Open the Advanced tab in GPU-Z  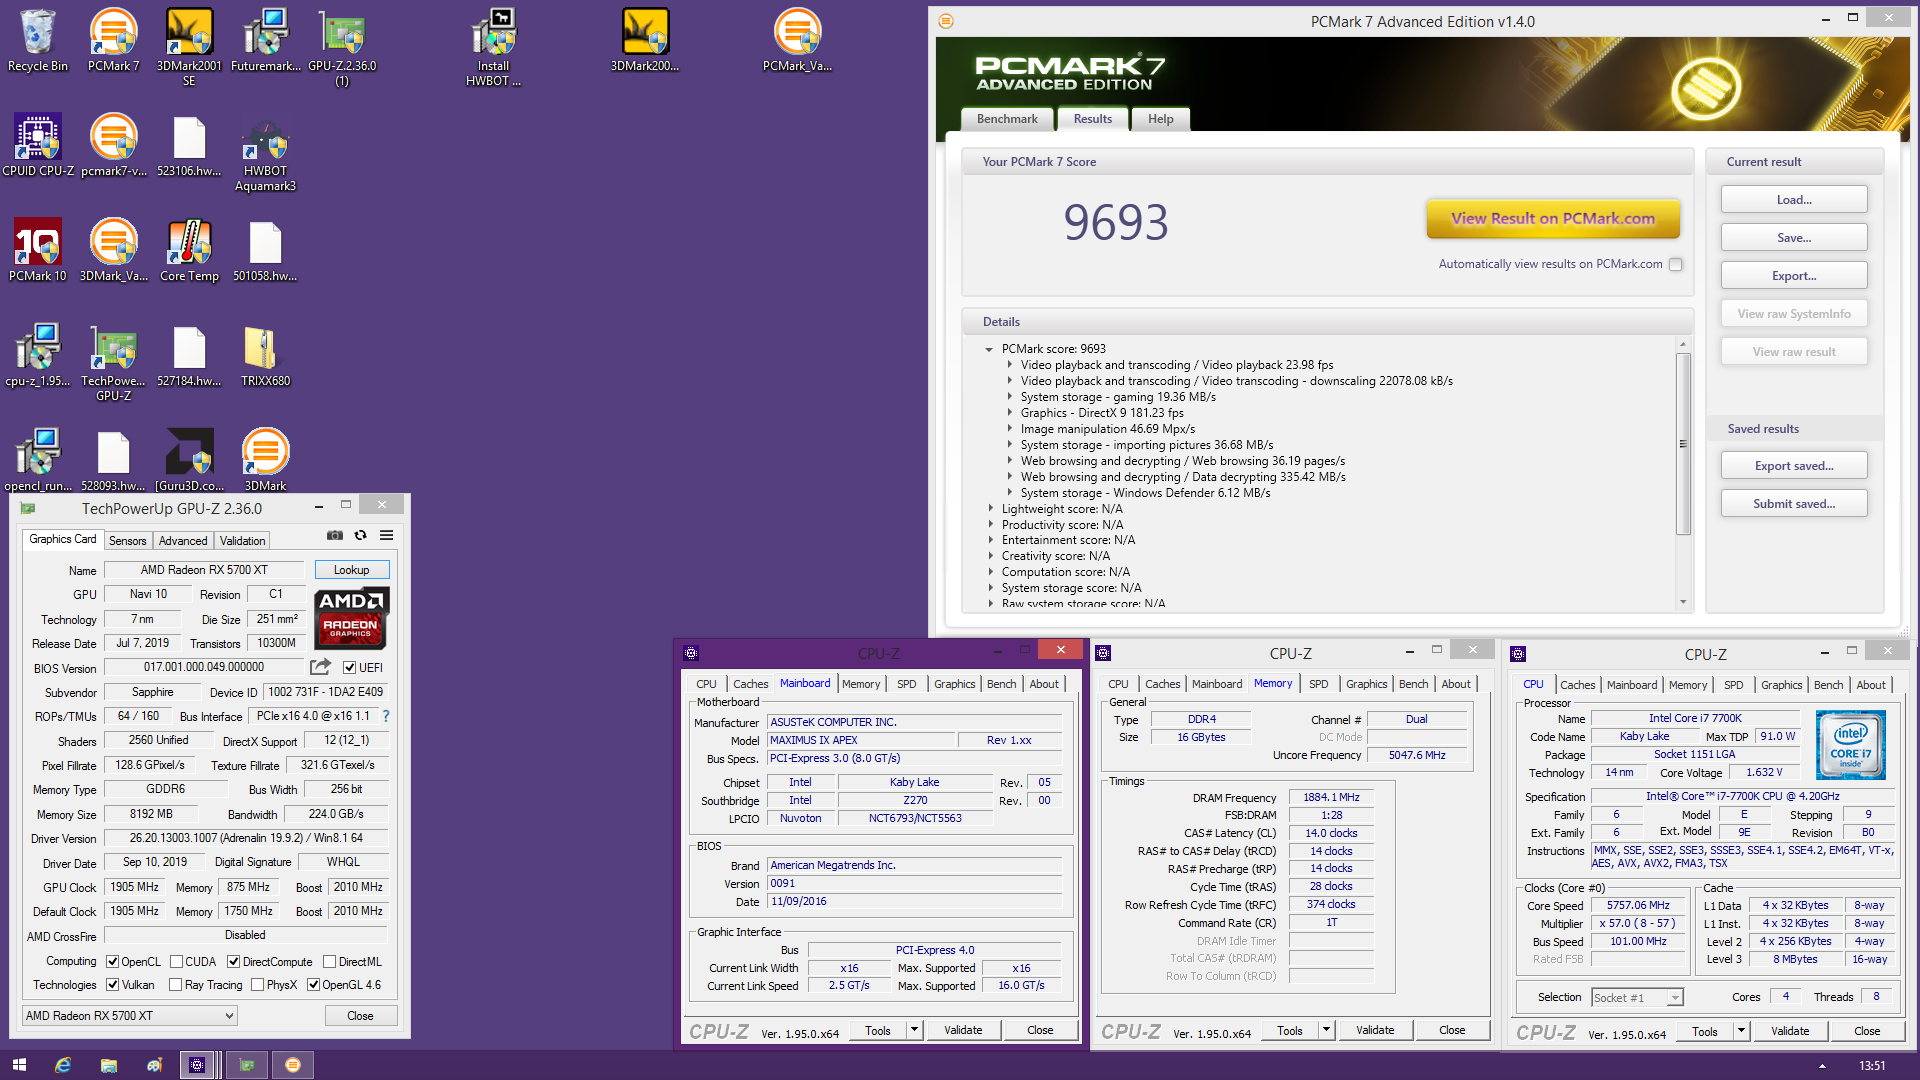tap(183, 541)
